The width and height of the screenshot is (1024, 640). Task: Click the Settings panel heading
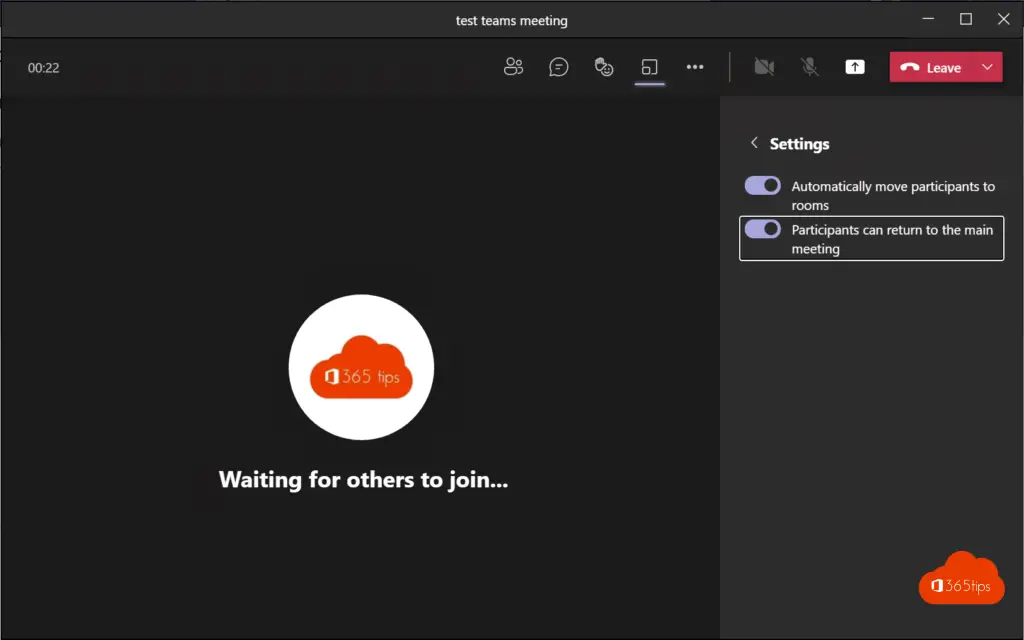(799, 144)
